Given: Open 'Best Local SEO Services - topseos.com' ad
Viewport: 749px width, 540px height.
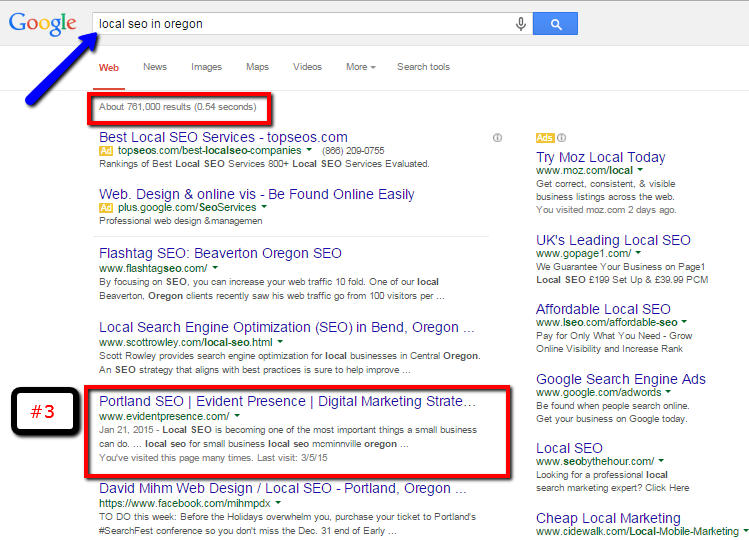Looking at the screenshot, I should pyautogui.click(x=223, y=137).
